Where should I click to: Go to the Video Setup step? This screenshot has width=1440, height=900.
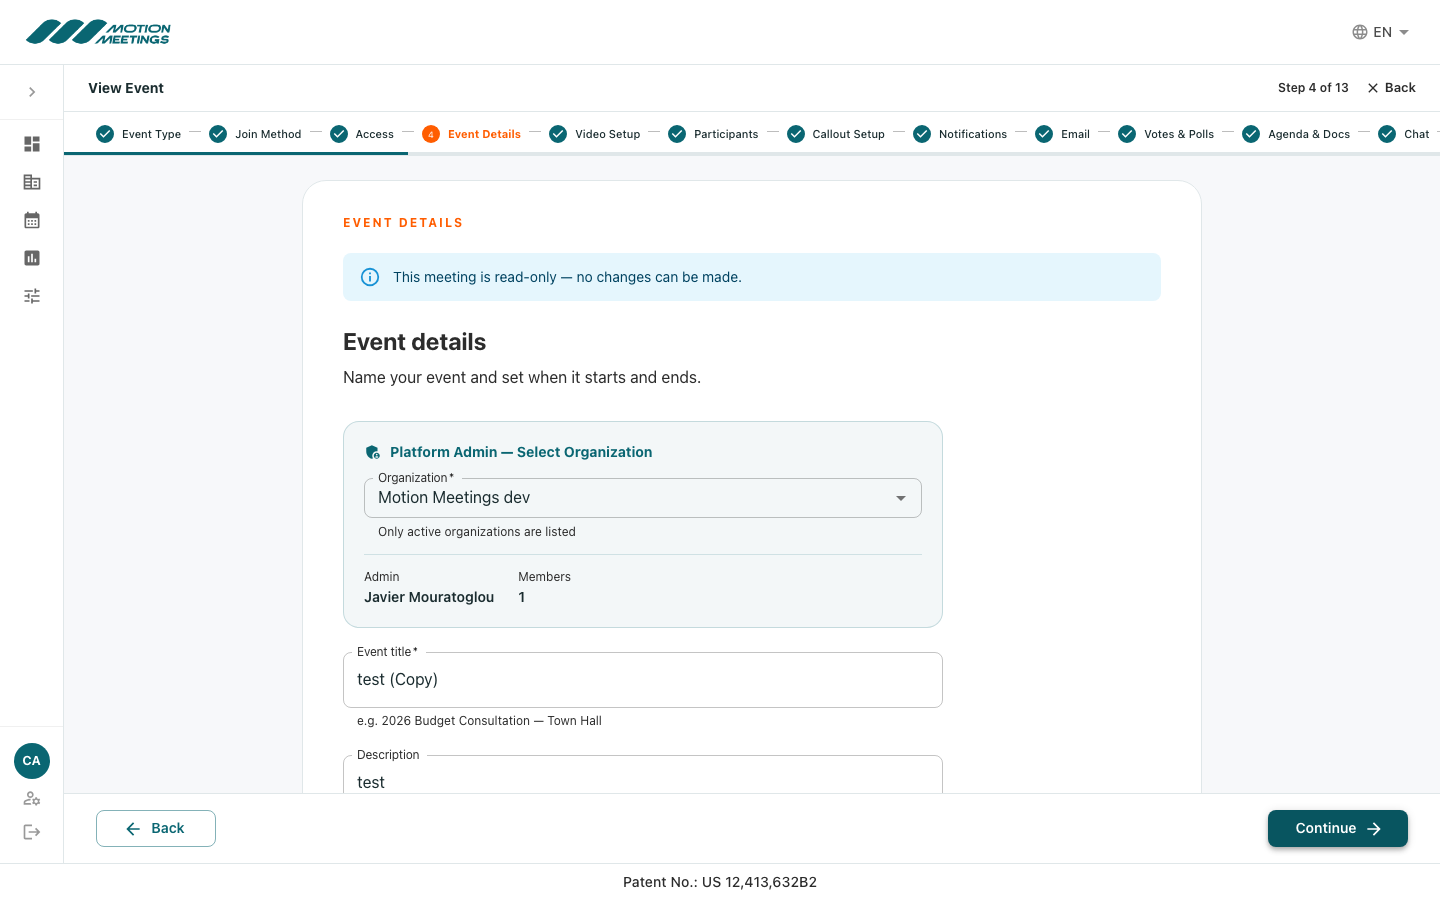(595, 134)
